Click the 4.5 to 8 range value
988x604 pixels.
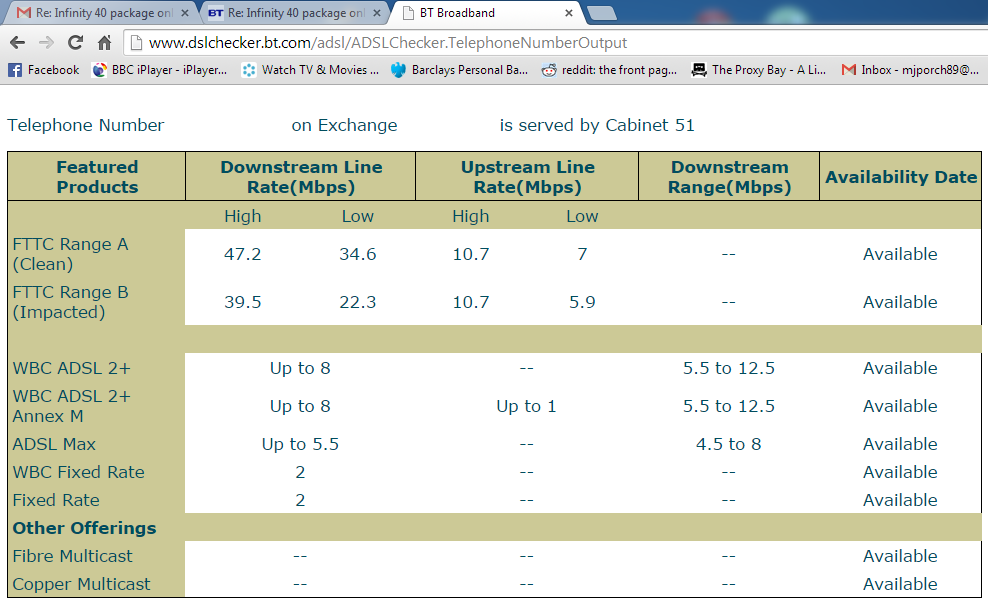[728, 445]
